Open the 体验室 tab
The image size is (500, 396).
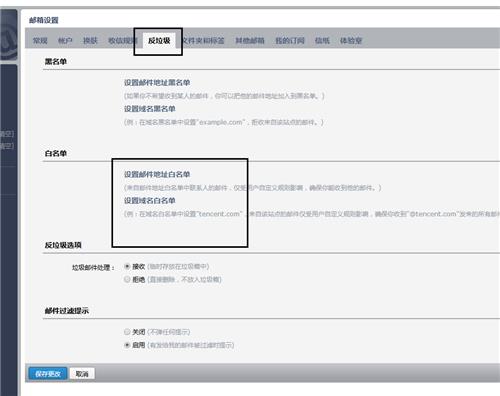351,41
